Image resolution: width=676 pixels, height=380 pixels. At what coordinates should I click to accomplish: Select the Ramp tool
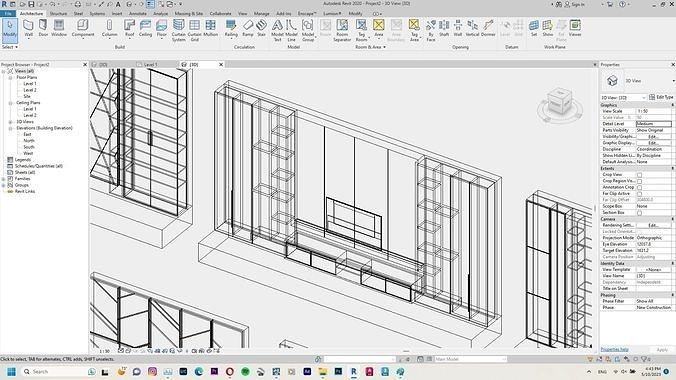coord(248,28)
